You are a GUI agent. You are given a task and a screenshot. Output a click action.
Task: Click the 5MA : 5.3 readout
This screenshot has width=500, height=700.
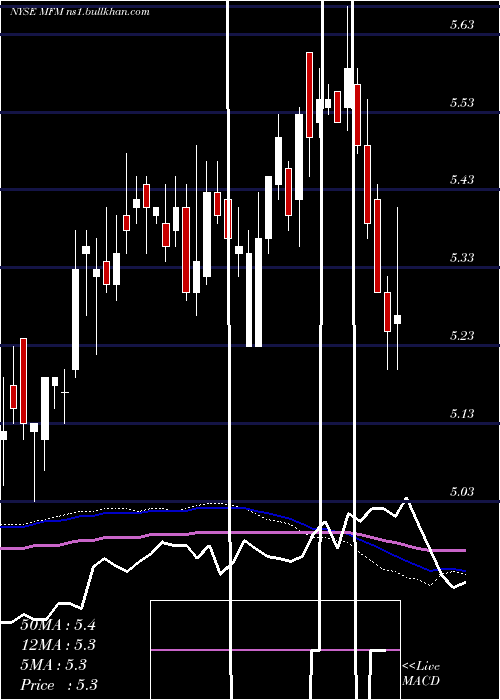[54, 665]
